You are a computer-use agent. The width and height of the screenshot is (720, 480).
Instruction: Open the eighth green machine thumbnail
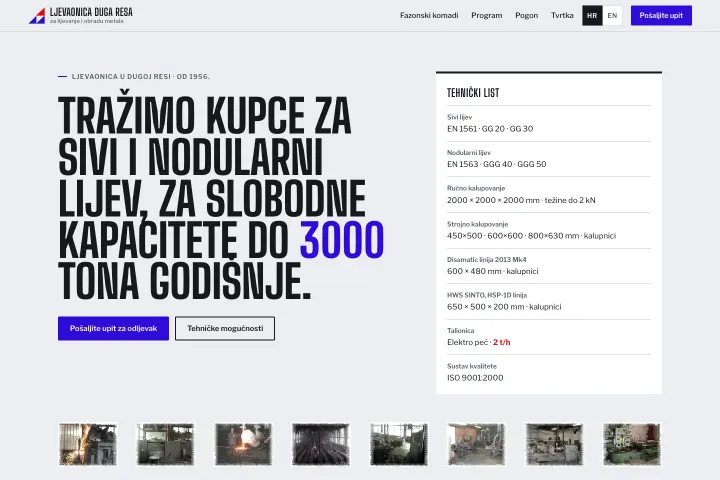[632, 444]
